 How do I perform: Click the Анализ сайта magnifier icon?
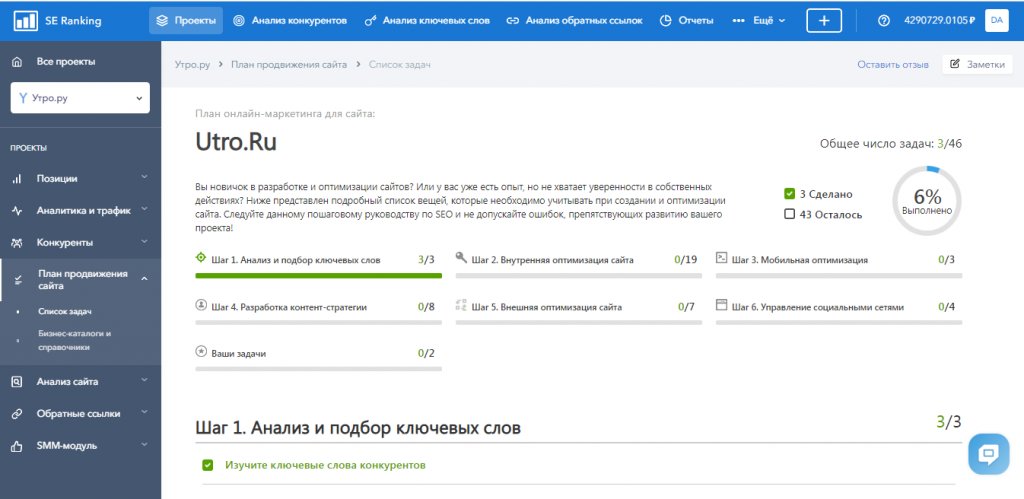17,381
